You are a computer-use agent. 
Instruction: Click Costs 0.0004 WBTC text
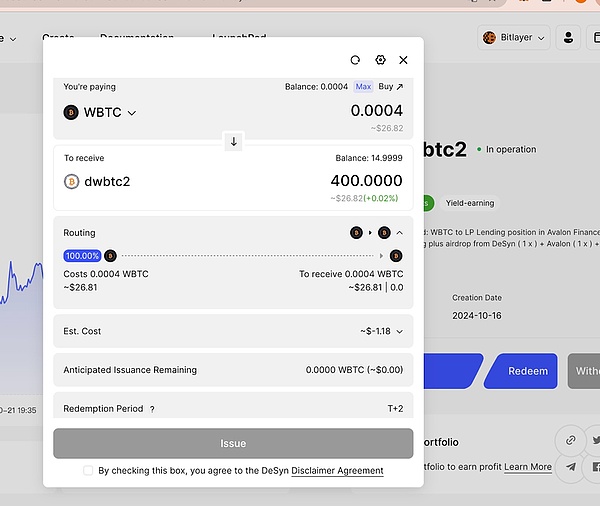(x=106, y=274)
